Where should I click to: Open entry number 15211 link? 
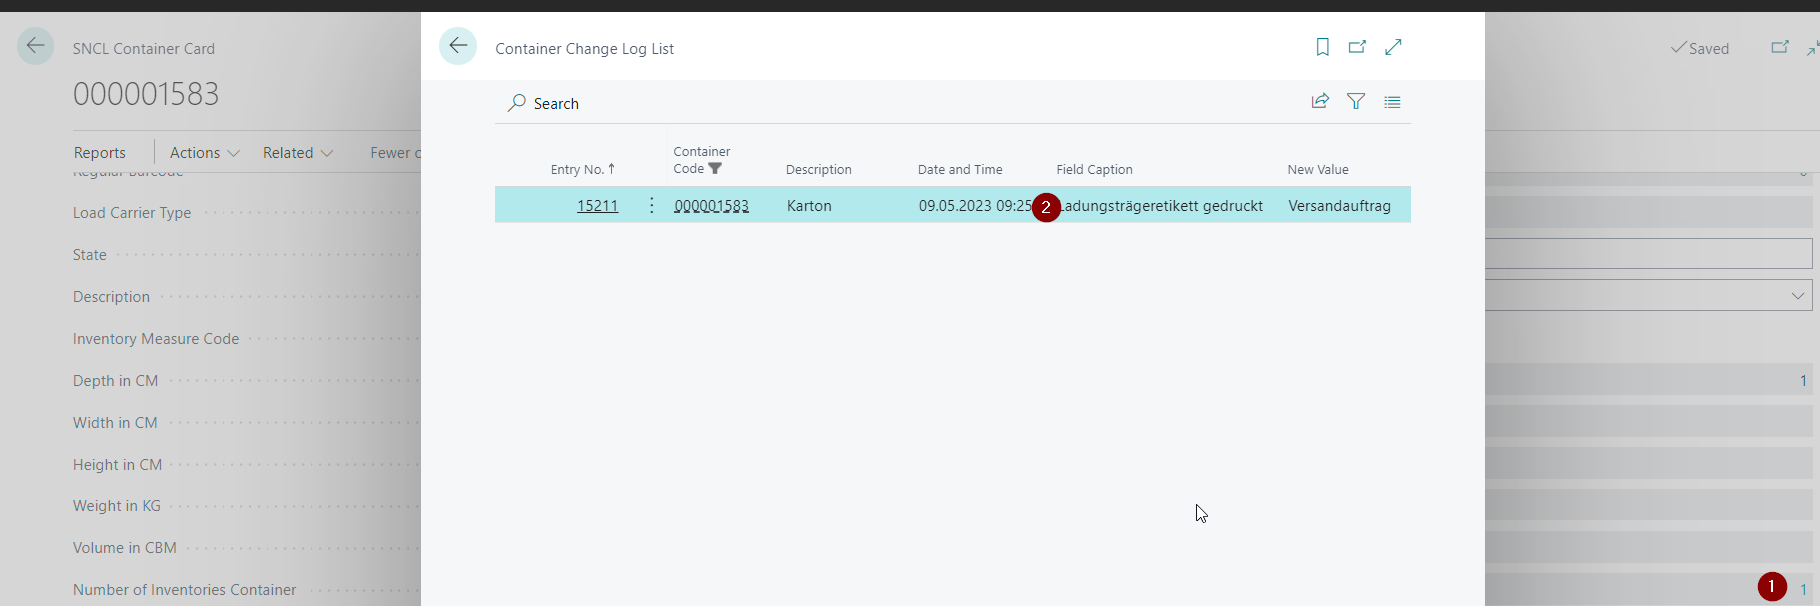[597, 205]
